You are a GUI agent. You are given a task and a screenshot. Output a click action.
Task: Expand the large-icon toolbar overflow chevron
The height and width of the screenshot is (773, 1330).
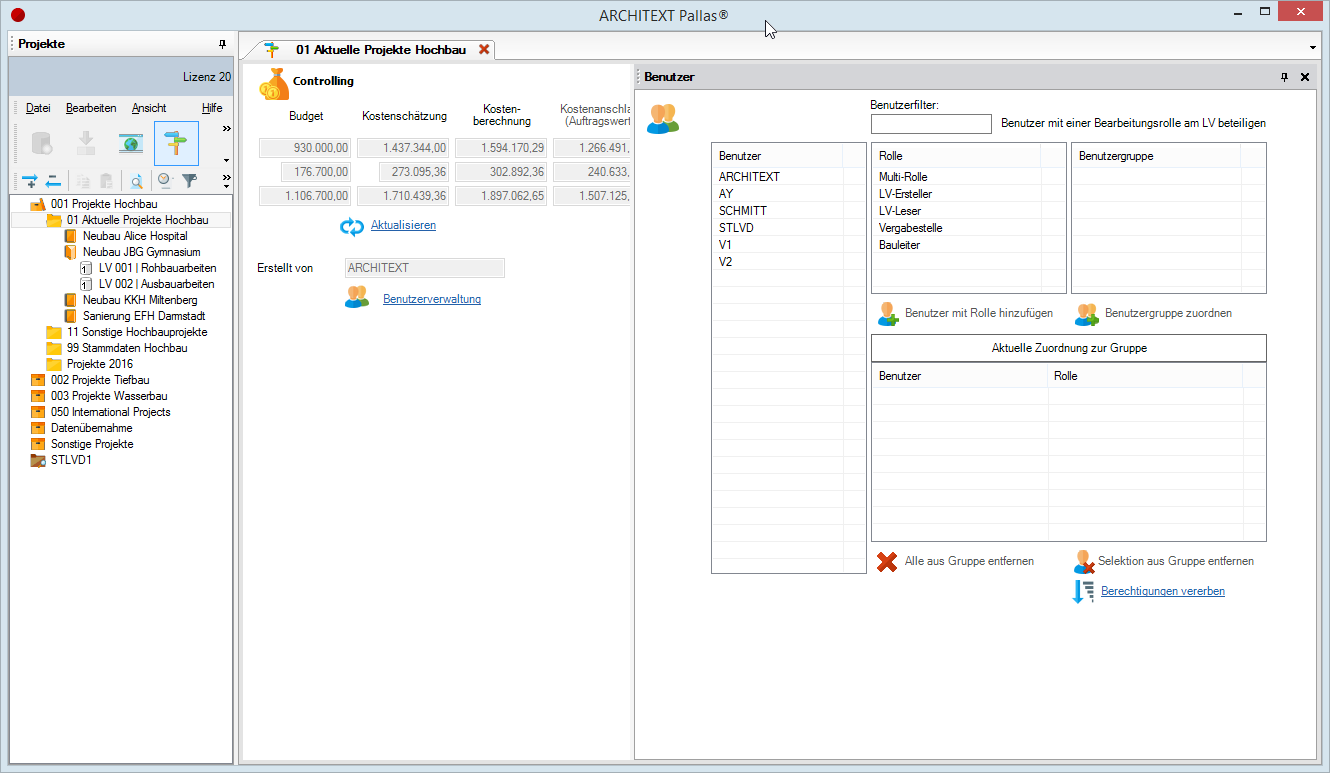pyautogui.click(x=226, y=128)
